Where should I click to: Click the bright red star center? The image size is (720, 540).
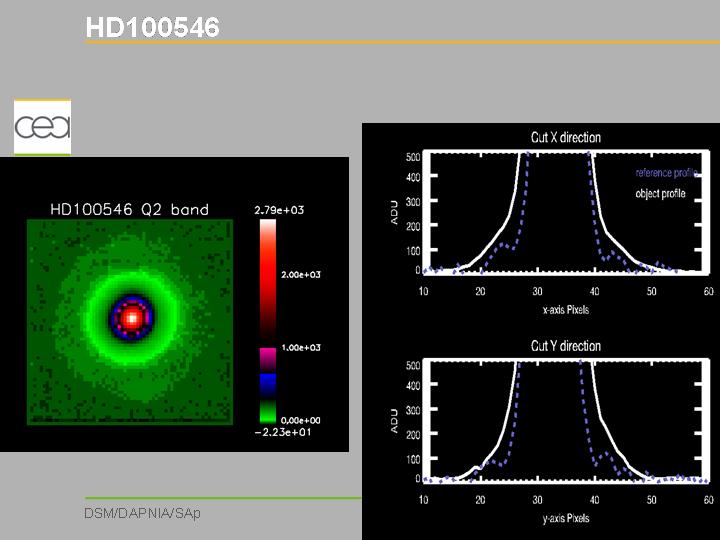(131, 318)
